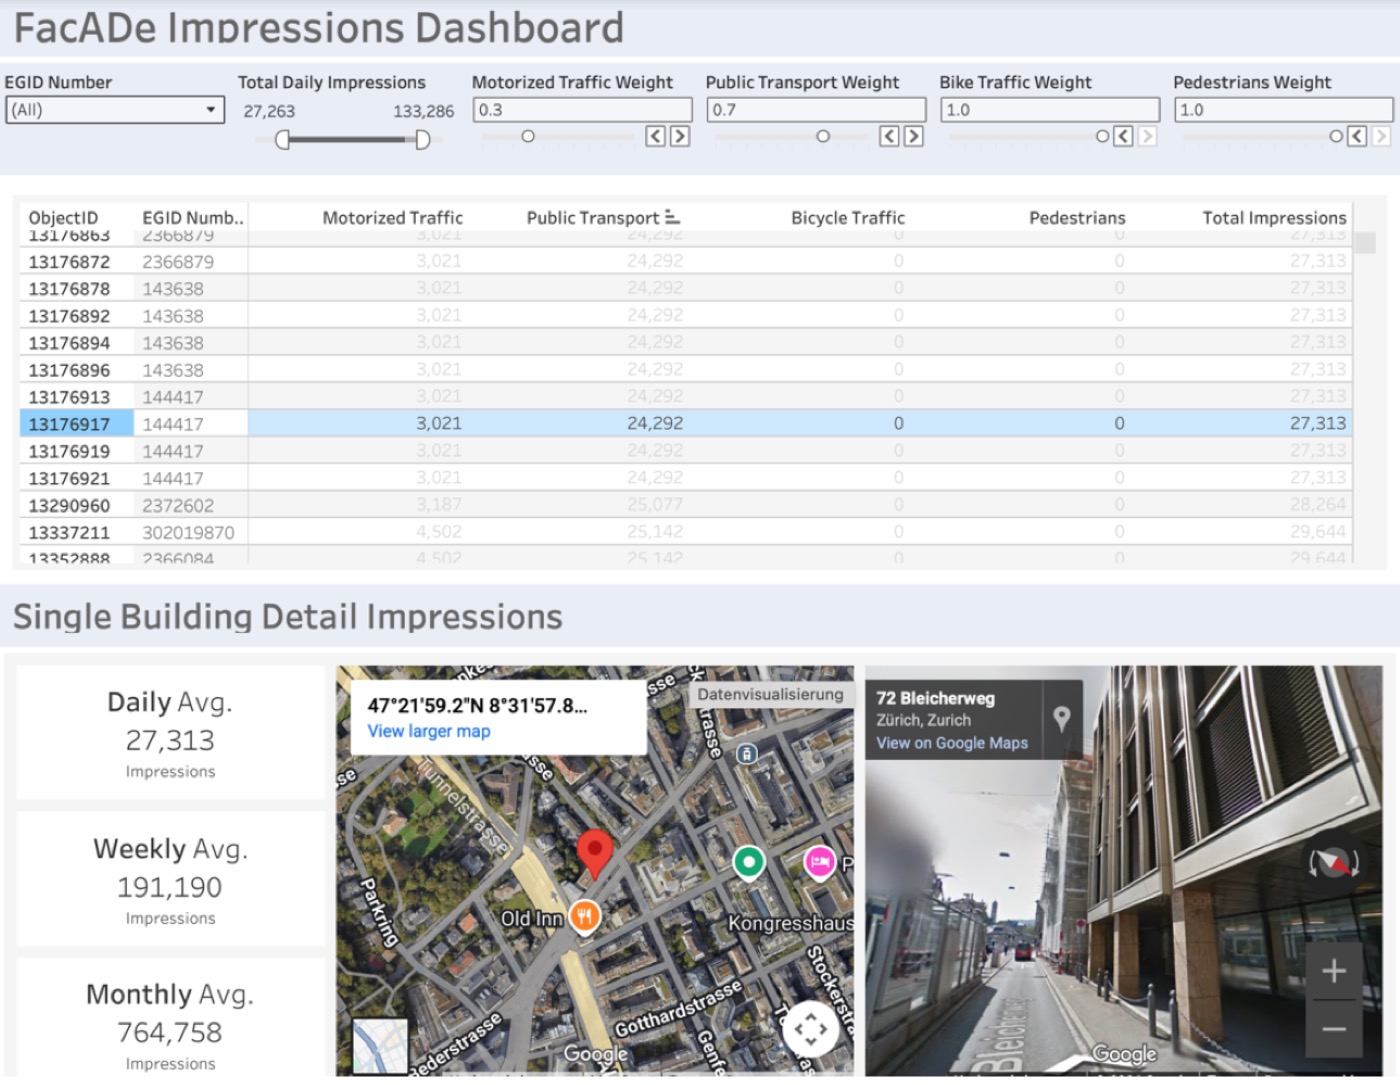1400x1085 pixels.
Task: Click the Weekly Avg. 191,190 impressions card
Action: tap(170, 879)
